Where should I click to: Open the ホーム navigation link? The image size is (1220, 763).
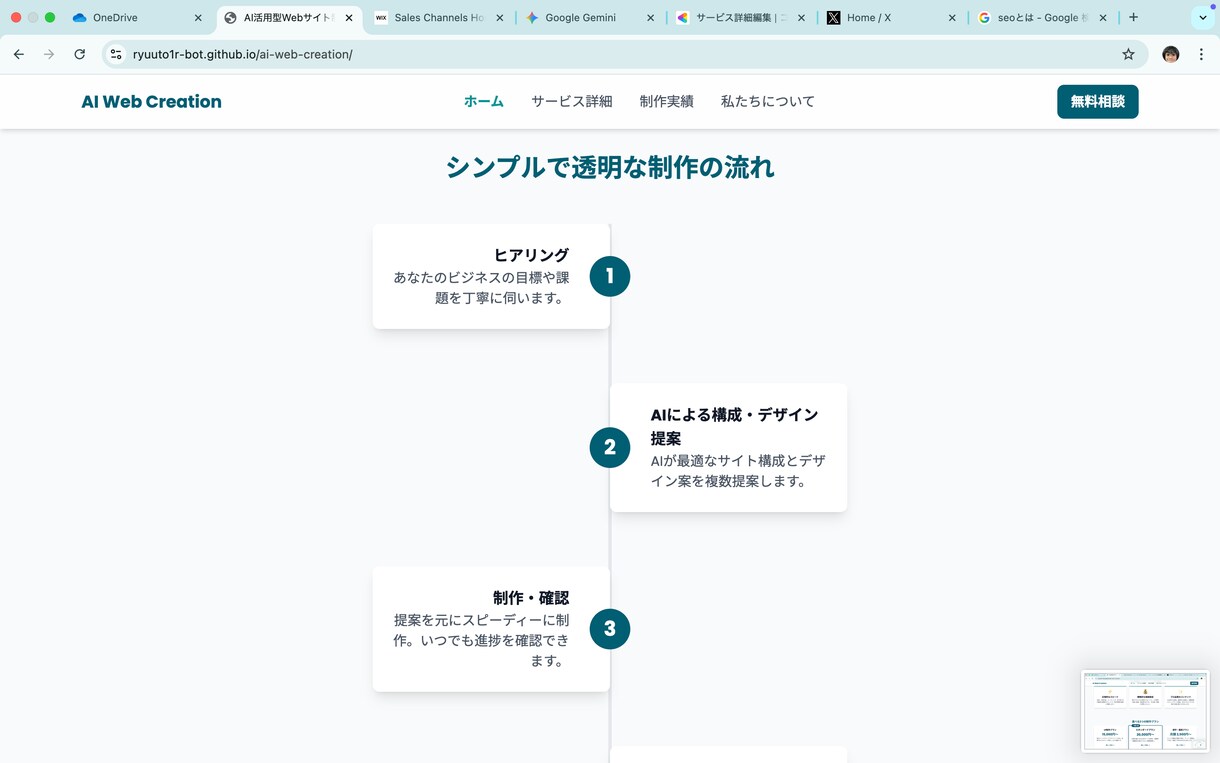tap(484, 101)
